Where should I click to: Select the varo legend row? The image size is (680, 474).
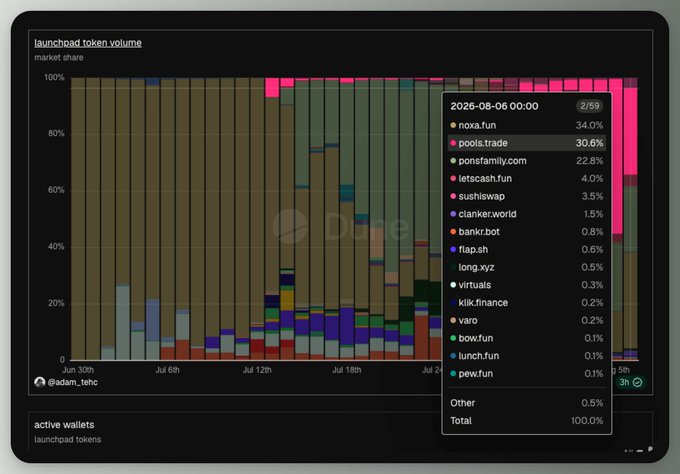click(x=526, y=321)
